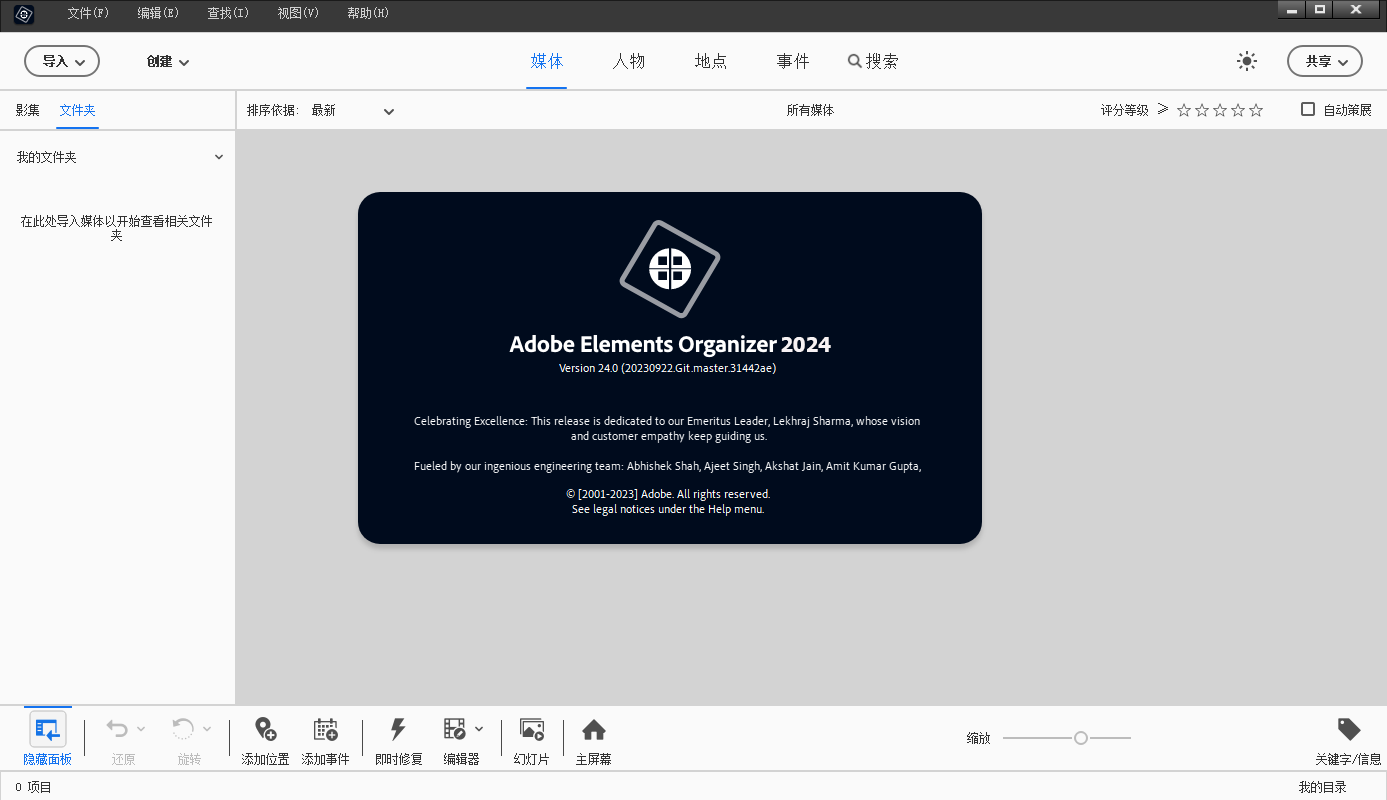Set rating to two stars
1387x800 pixels.
[x=1202, y=110]
